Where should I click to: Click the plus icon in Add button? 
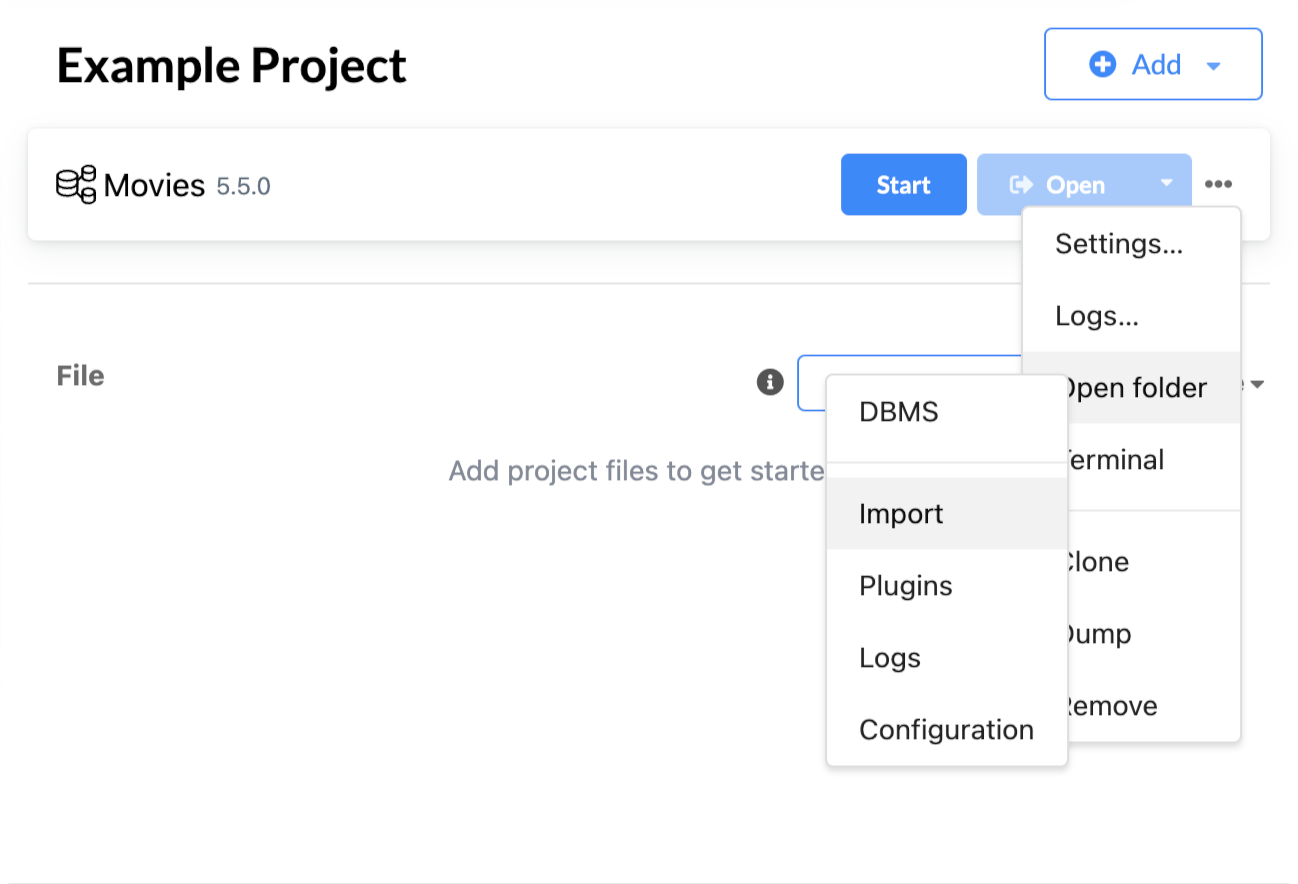tap(1102, 65)
